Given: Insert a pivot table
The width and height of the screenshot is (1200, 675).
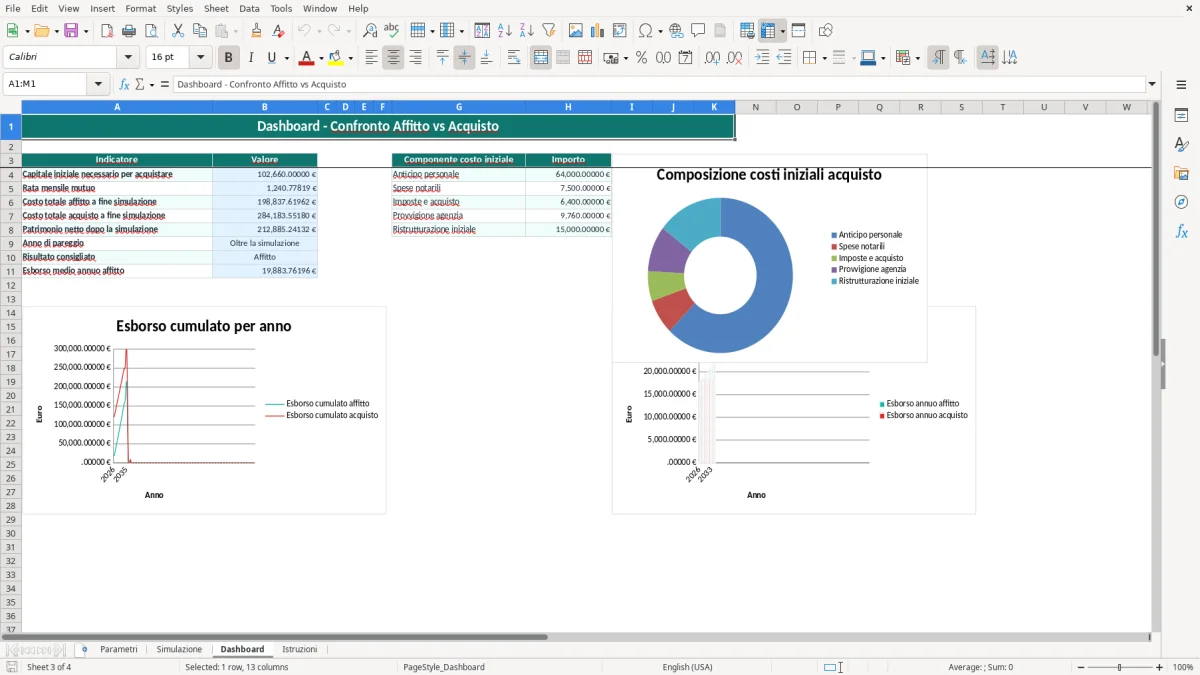Looking at the screenshot, I should pos(620,31).
